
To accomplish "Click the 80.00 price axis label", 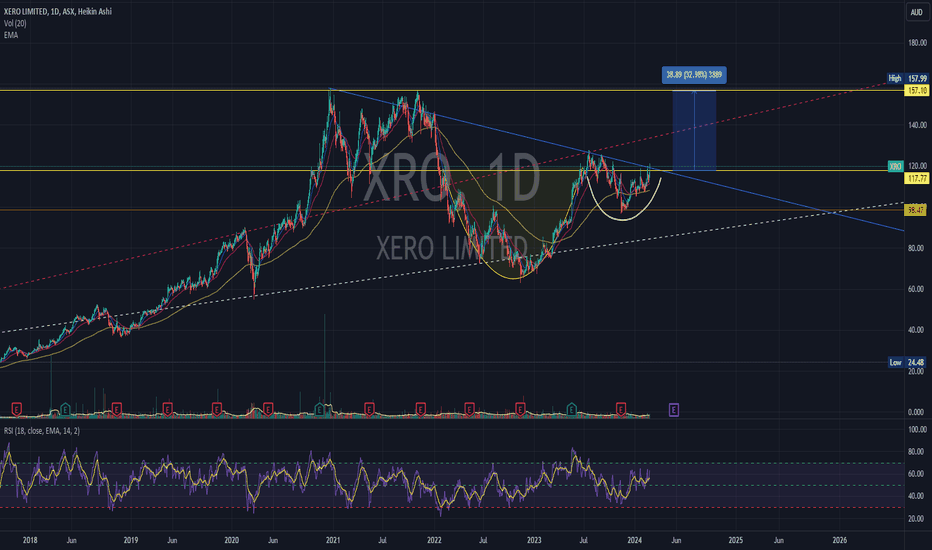I will [917, 248].
